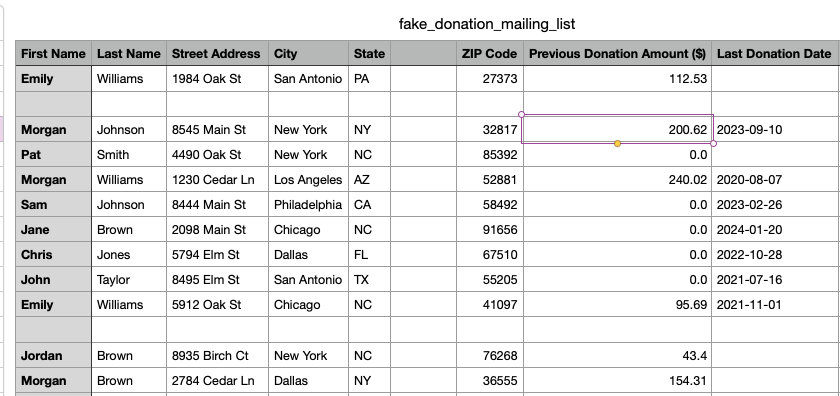Select the Philadelphia city cell
The image size is (840, 396).
pos(309,205)
